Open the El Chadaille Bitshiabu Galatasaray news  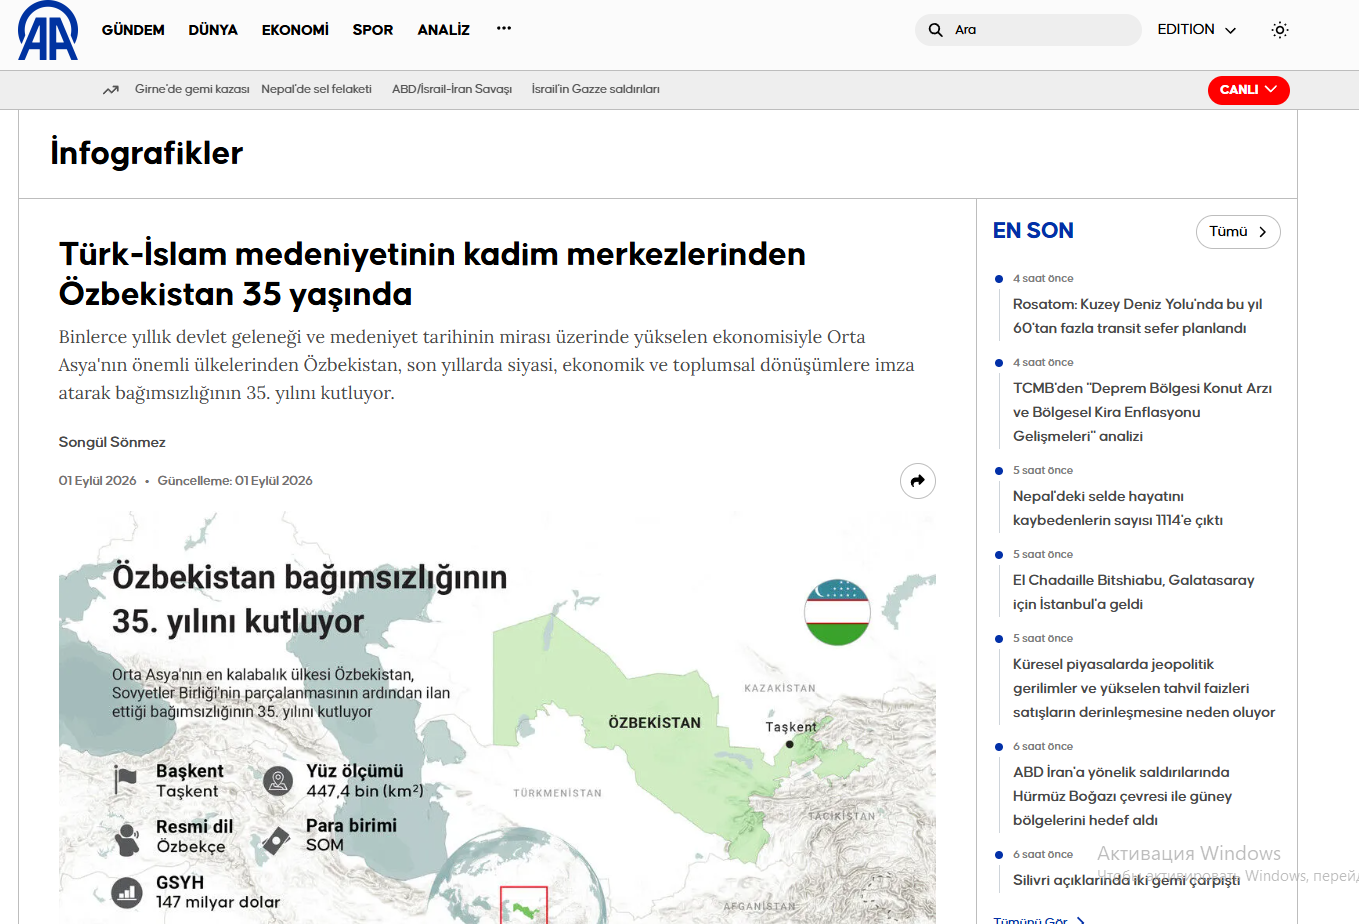pyautogui.click(x=1133, y=592)
